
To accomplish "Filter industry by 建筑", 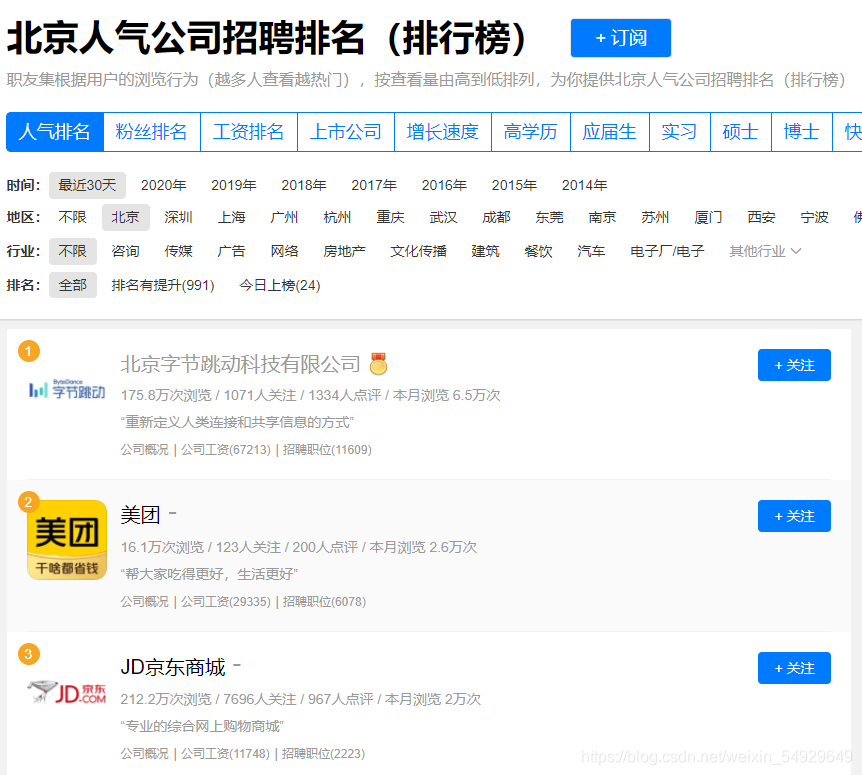I will click(485, 251).
